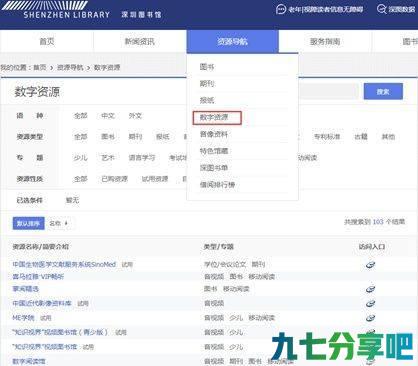Click the 默认排序 sort button
This screenshot has width=418, height=366.
tap(28, 223)
